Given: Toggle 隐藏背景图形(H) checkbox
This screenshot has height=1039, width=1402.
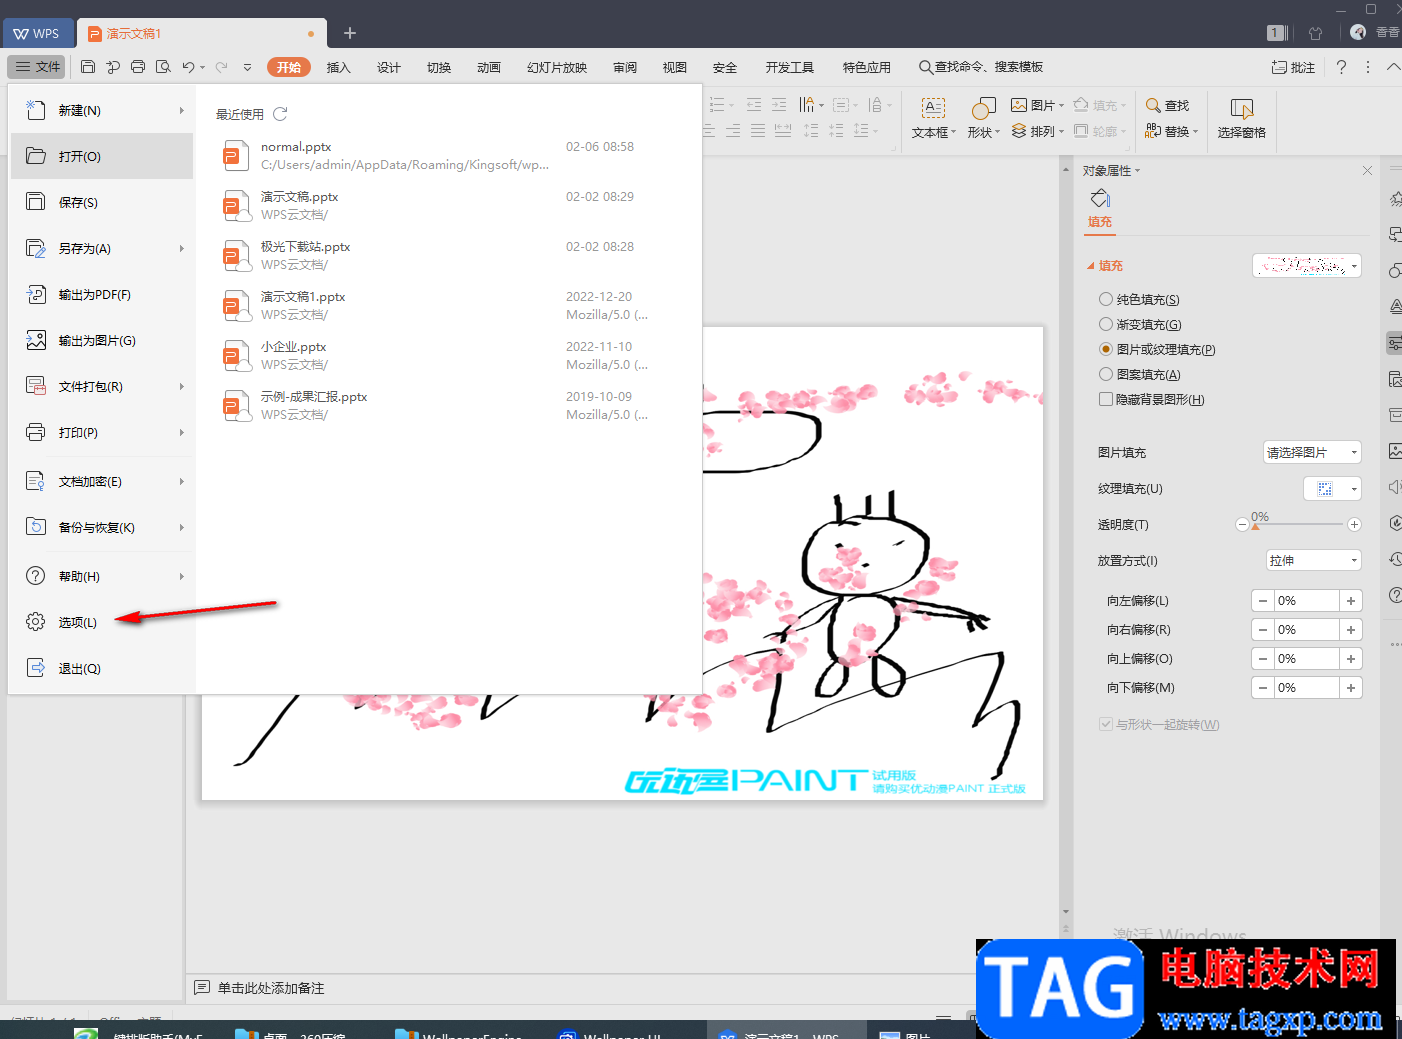Looking at the screenshot, I should point(1105,399).
